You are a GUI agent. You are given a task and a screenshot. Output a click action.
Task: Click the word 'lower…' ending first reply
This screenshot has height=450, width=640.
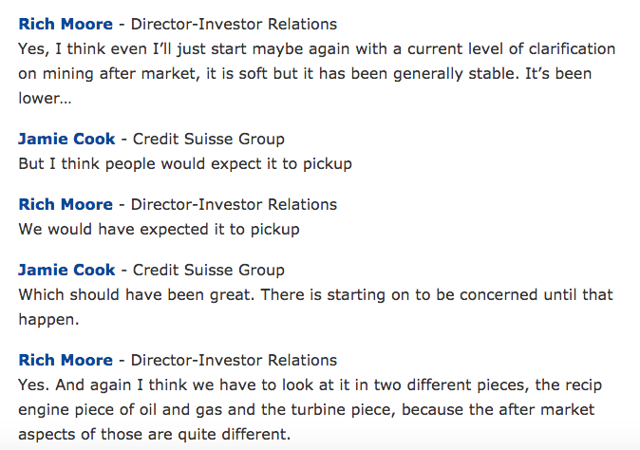(x=45, y=98)
